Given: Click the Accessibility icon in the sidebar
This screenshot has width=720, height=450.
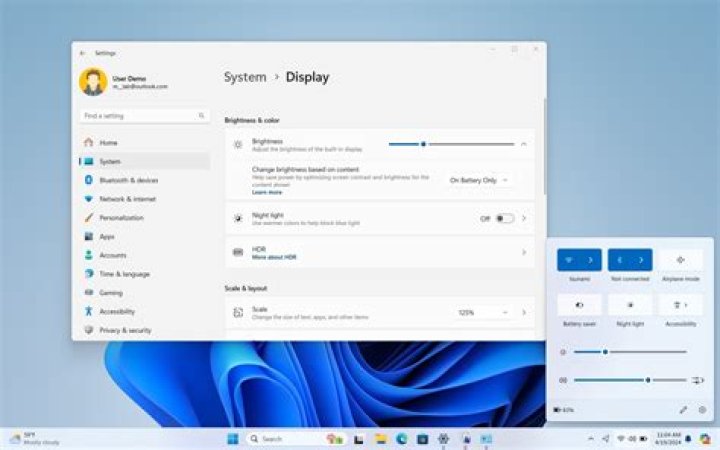Looking at the screenshot, I should (x=89, y=311).
